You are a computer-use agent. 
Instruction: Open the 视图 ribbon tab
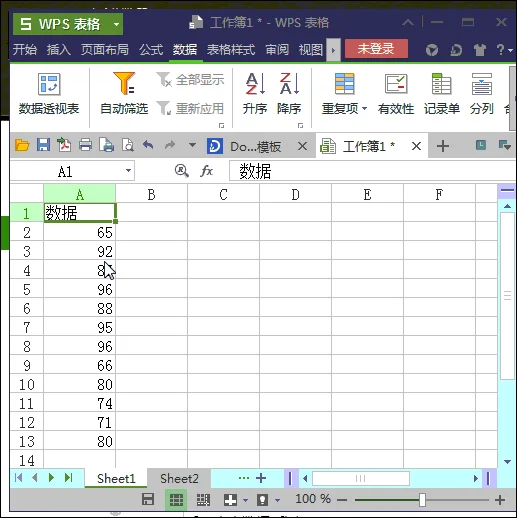311,50
